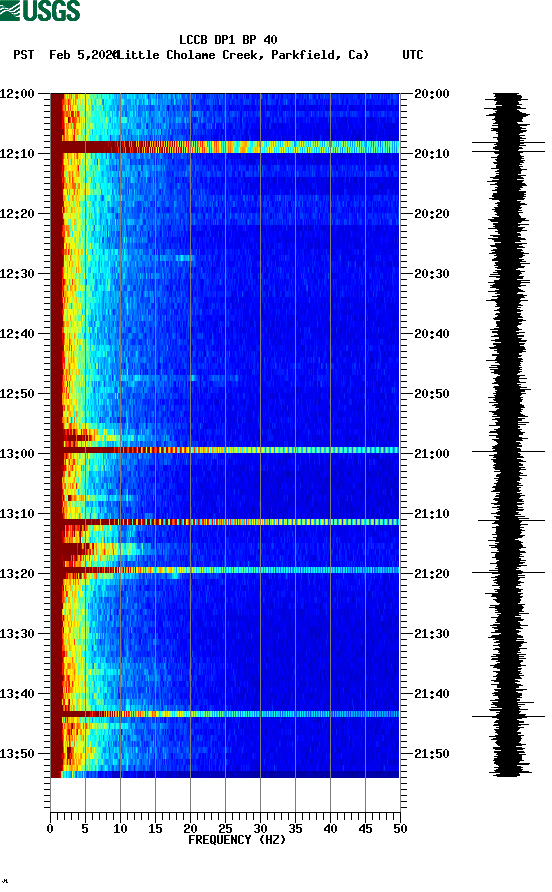Viewport: 552px width, 892px height.
Task: Click the '0' frequency axis label
Action: pyautogui.click(x=50, y=828)
